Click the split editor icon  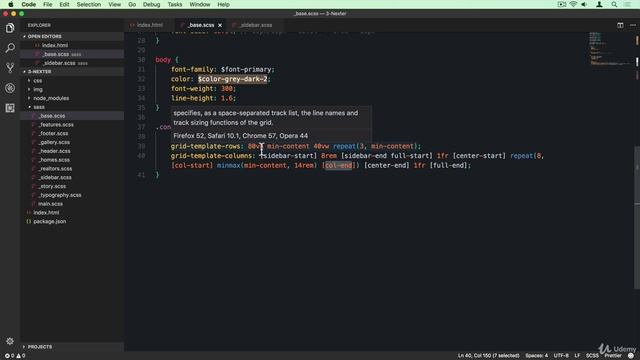[620, 25]
